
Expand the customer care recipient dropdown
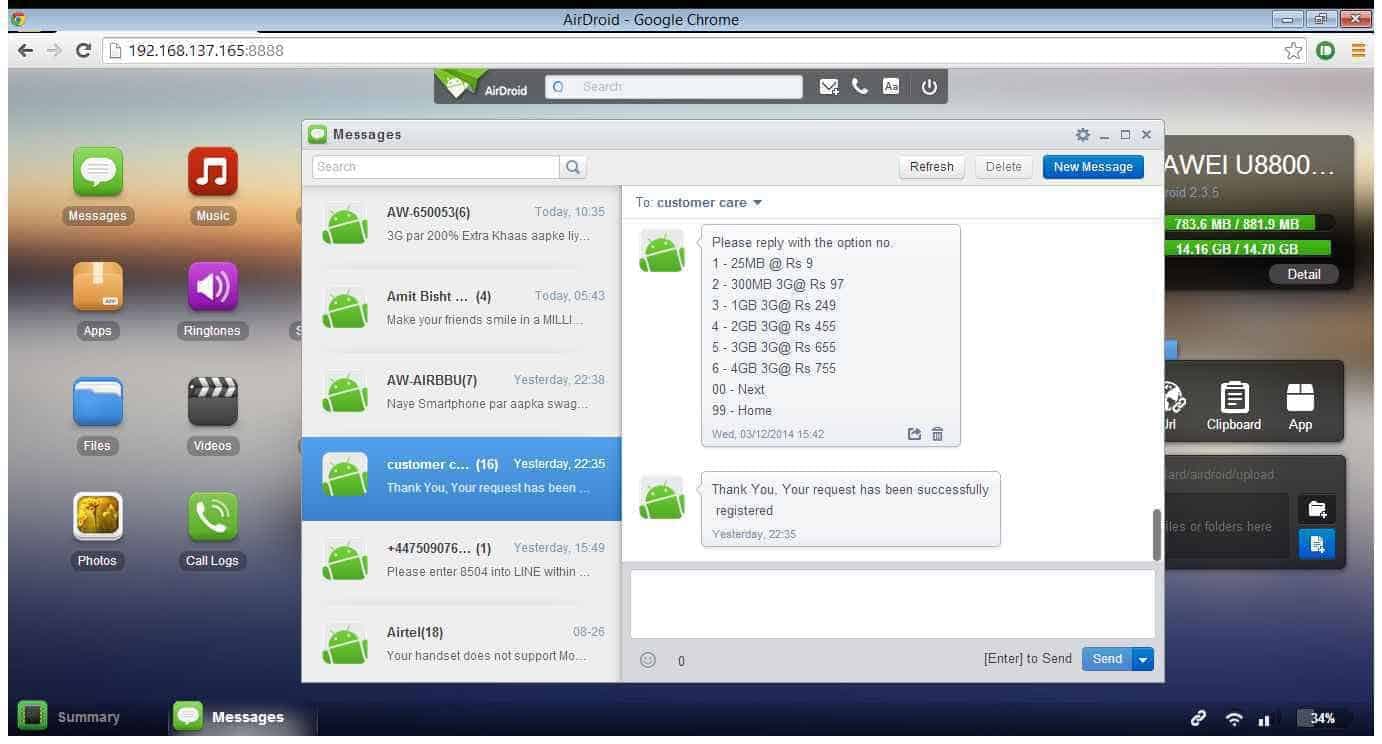click(x=757, y=203)
